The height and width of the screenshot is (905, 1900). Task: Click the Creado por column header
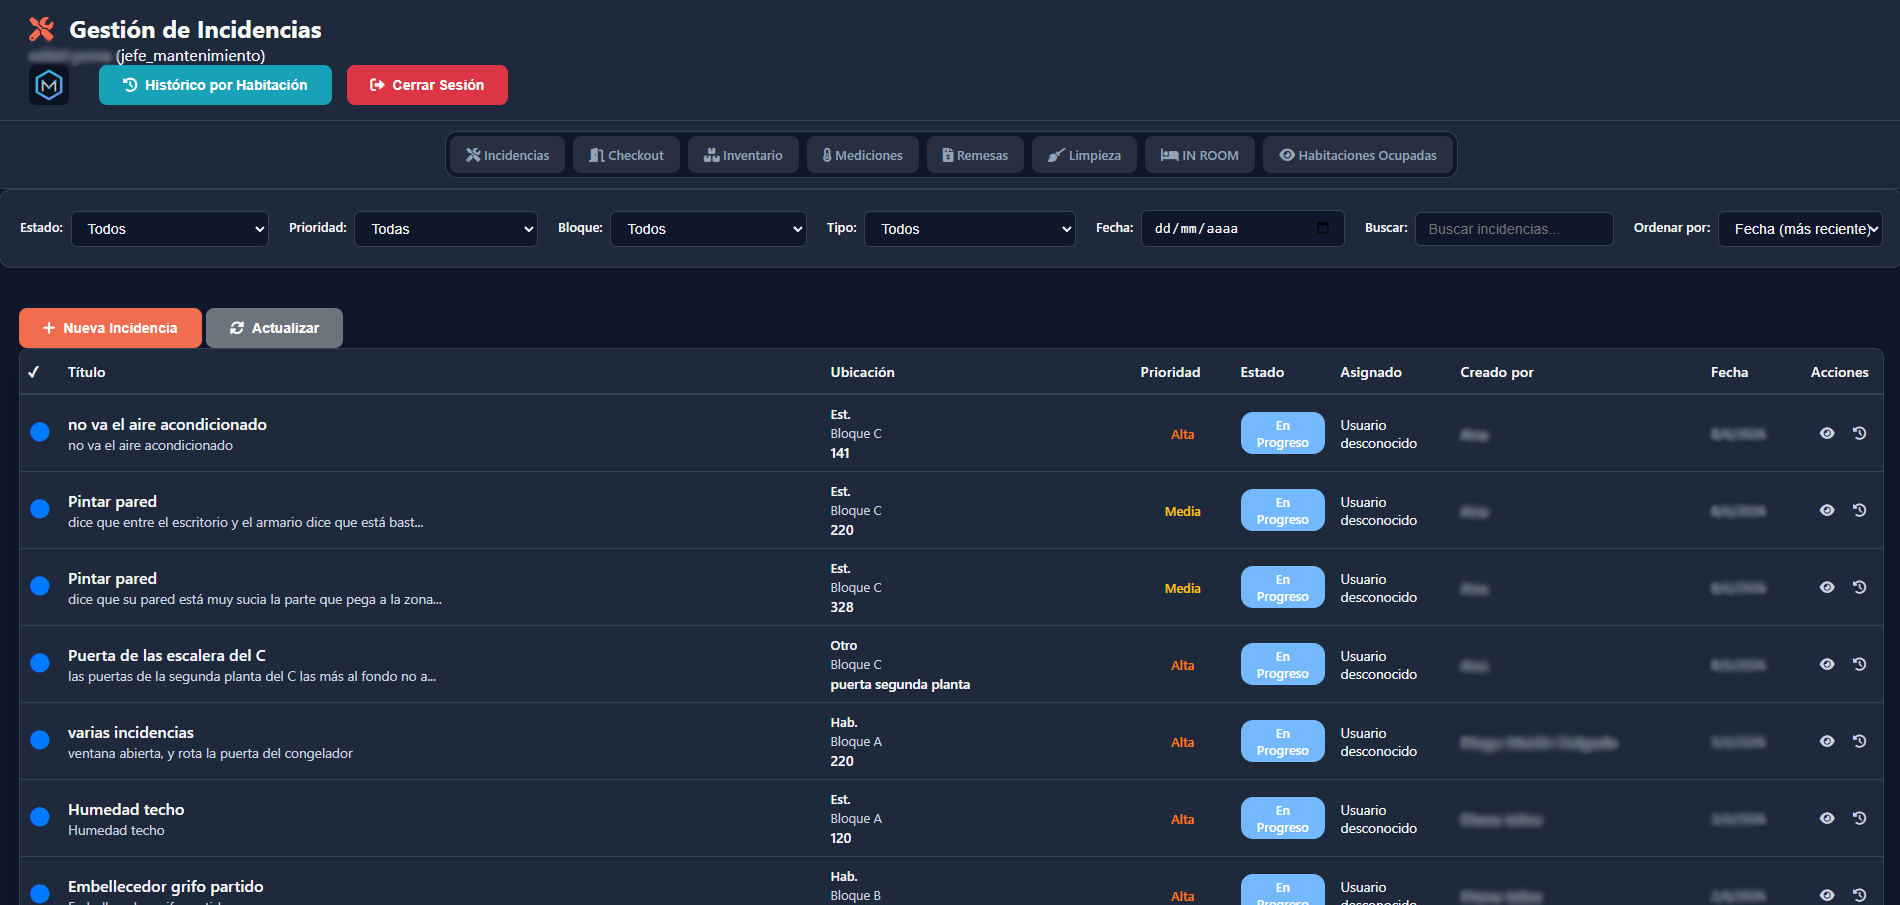[1496, 372]
